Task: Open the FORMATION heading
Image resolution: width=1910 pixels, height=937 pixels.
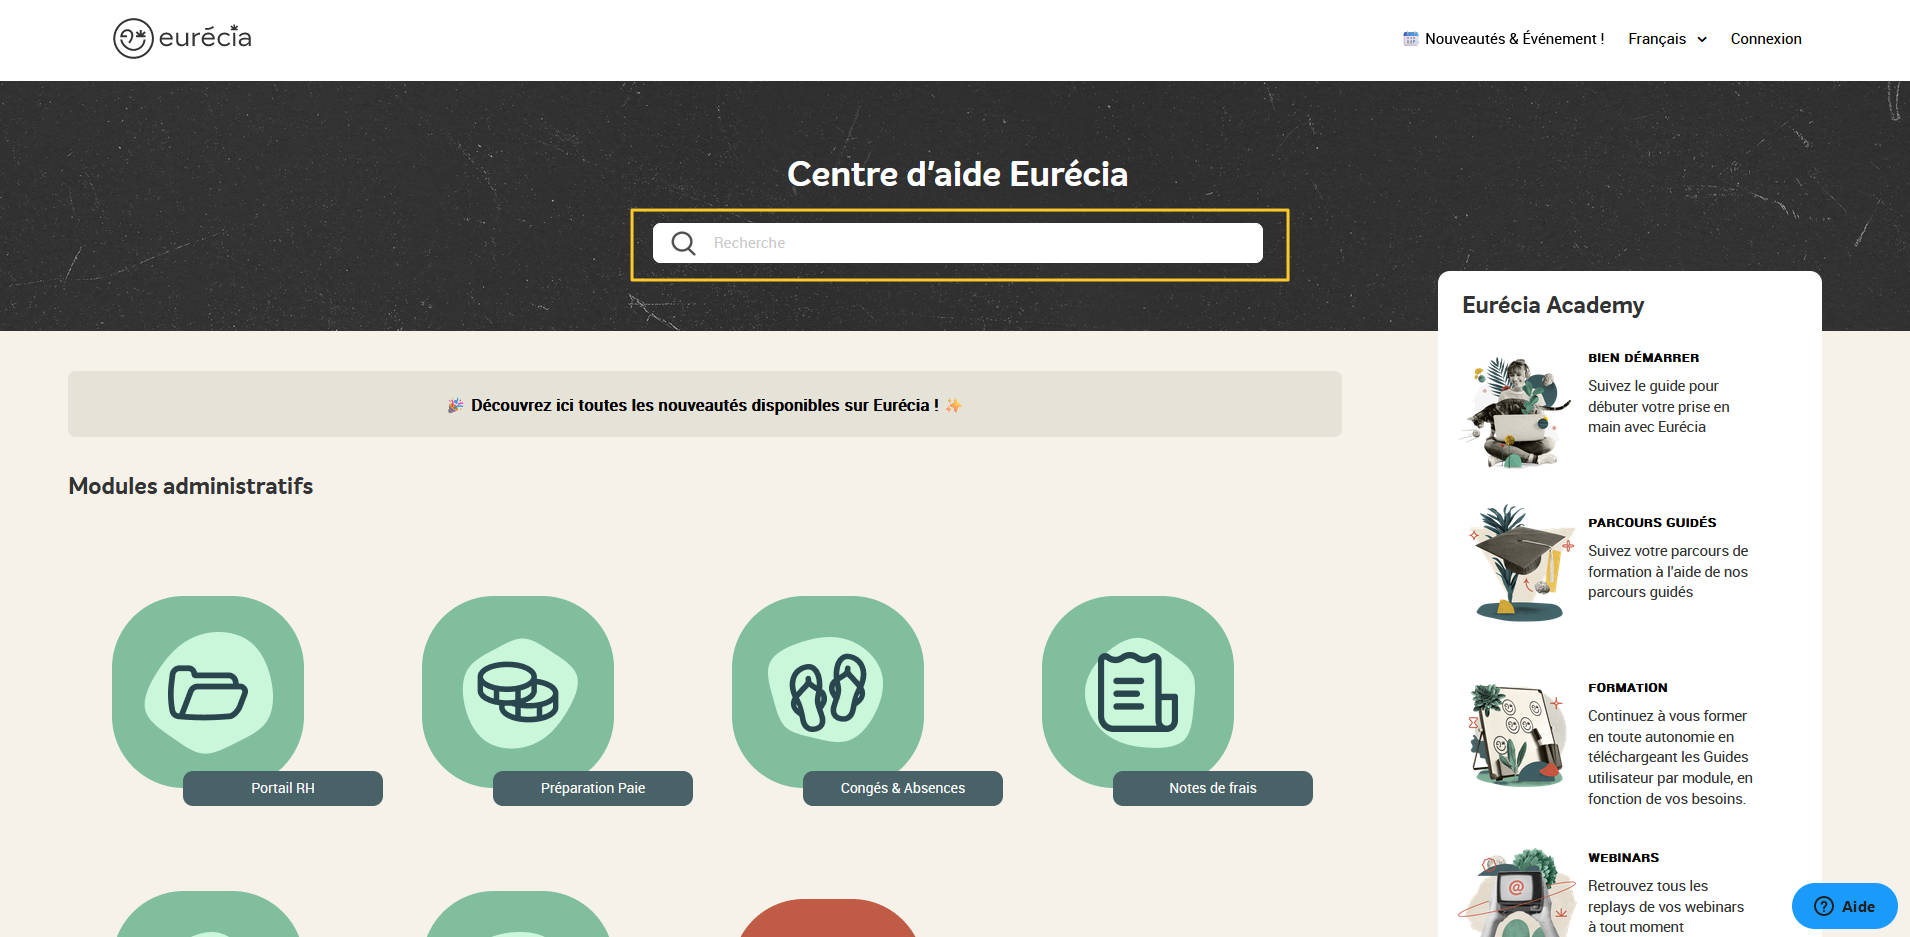Action: (1628, 688)
